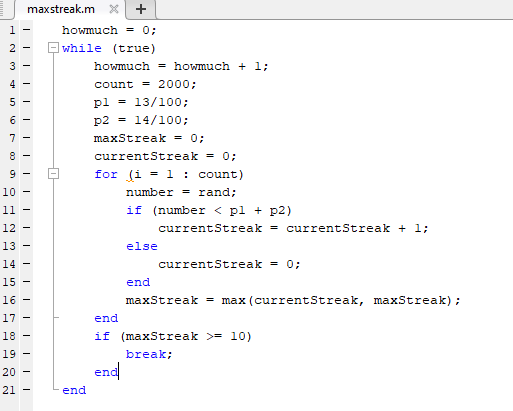
Task: Click 'if (number < p1 + p2)' condition
Action: [x=209, y=210]
